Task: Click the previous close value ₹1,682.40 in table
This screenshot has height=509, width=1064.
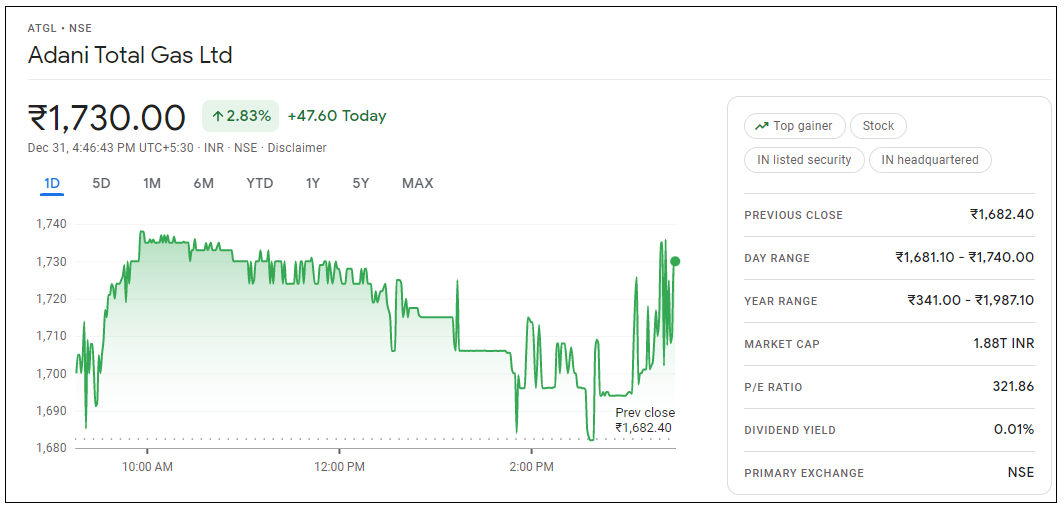Action: [x=1002, y=214]
